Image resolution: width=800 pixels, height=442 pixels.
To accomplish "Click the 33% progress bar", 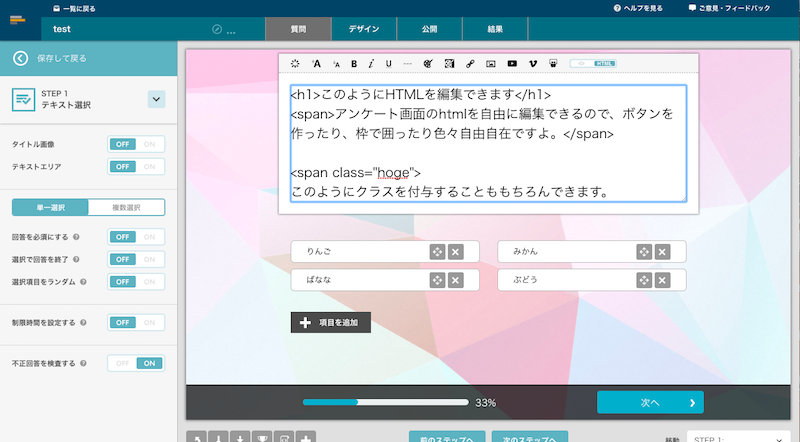I will click(385, 402).
